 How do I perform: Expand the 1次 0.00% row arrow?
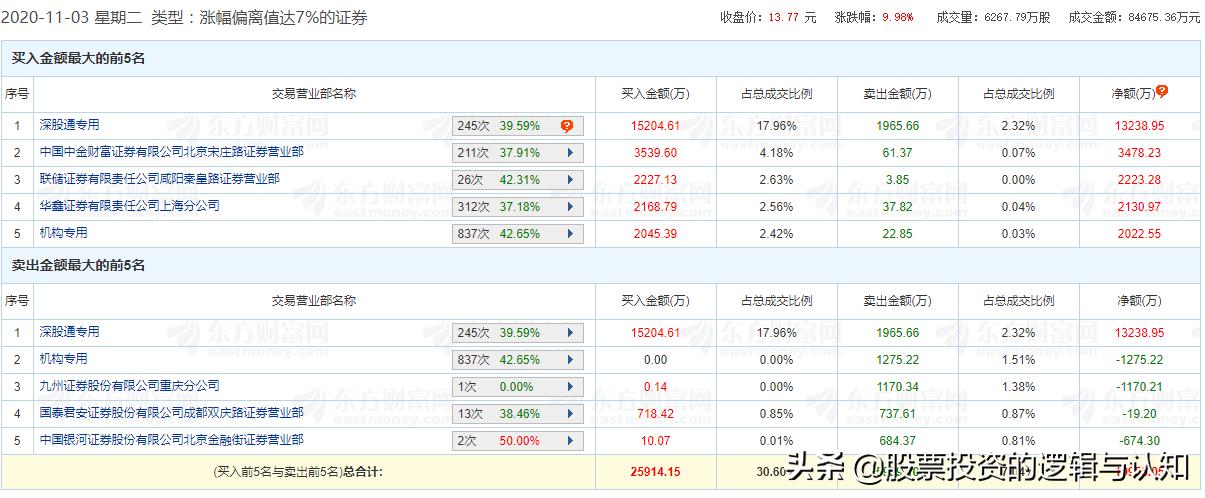pyautogui.click(x=570, y=387)
